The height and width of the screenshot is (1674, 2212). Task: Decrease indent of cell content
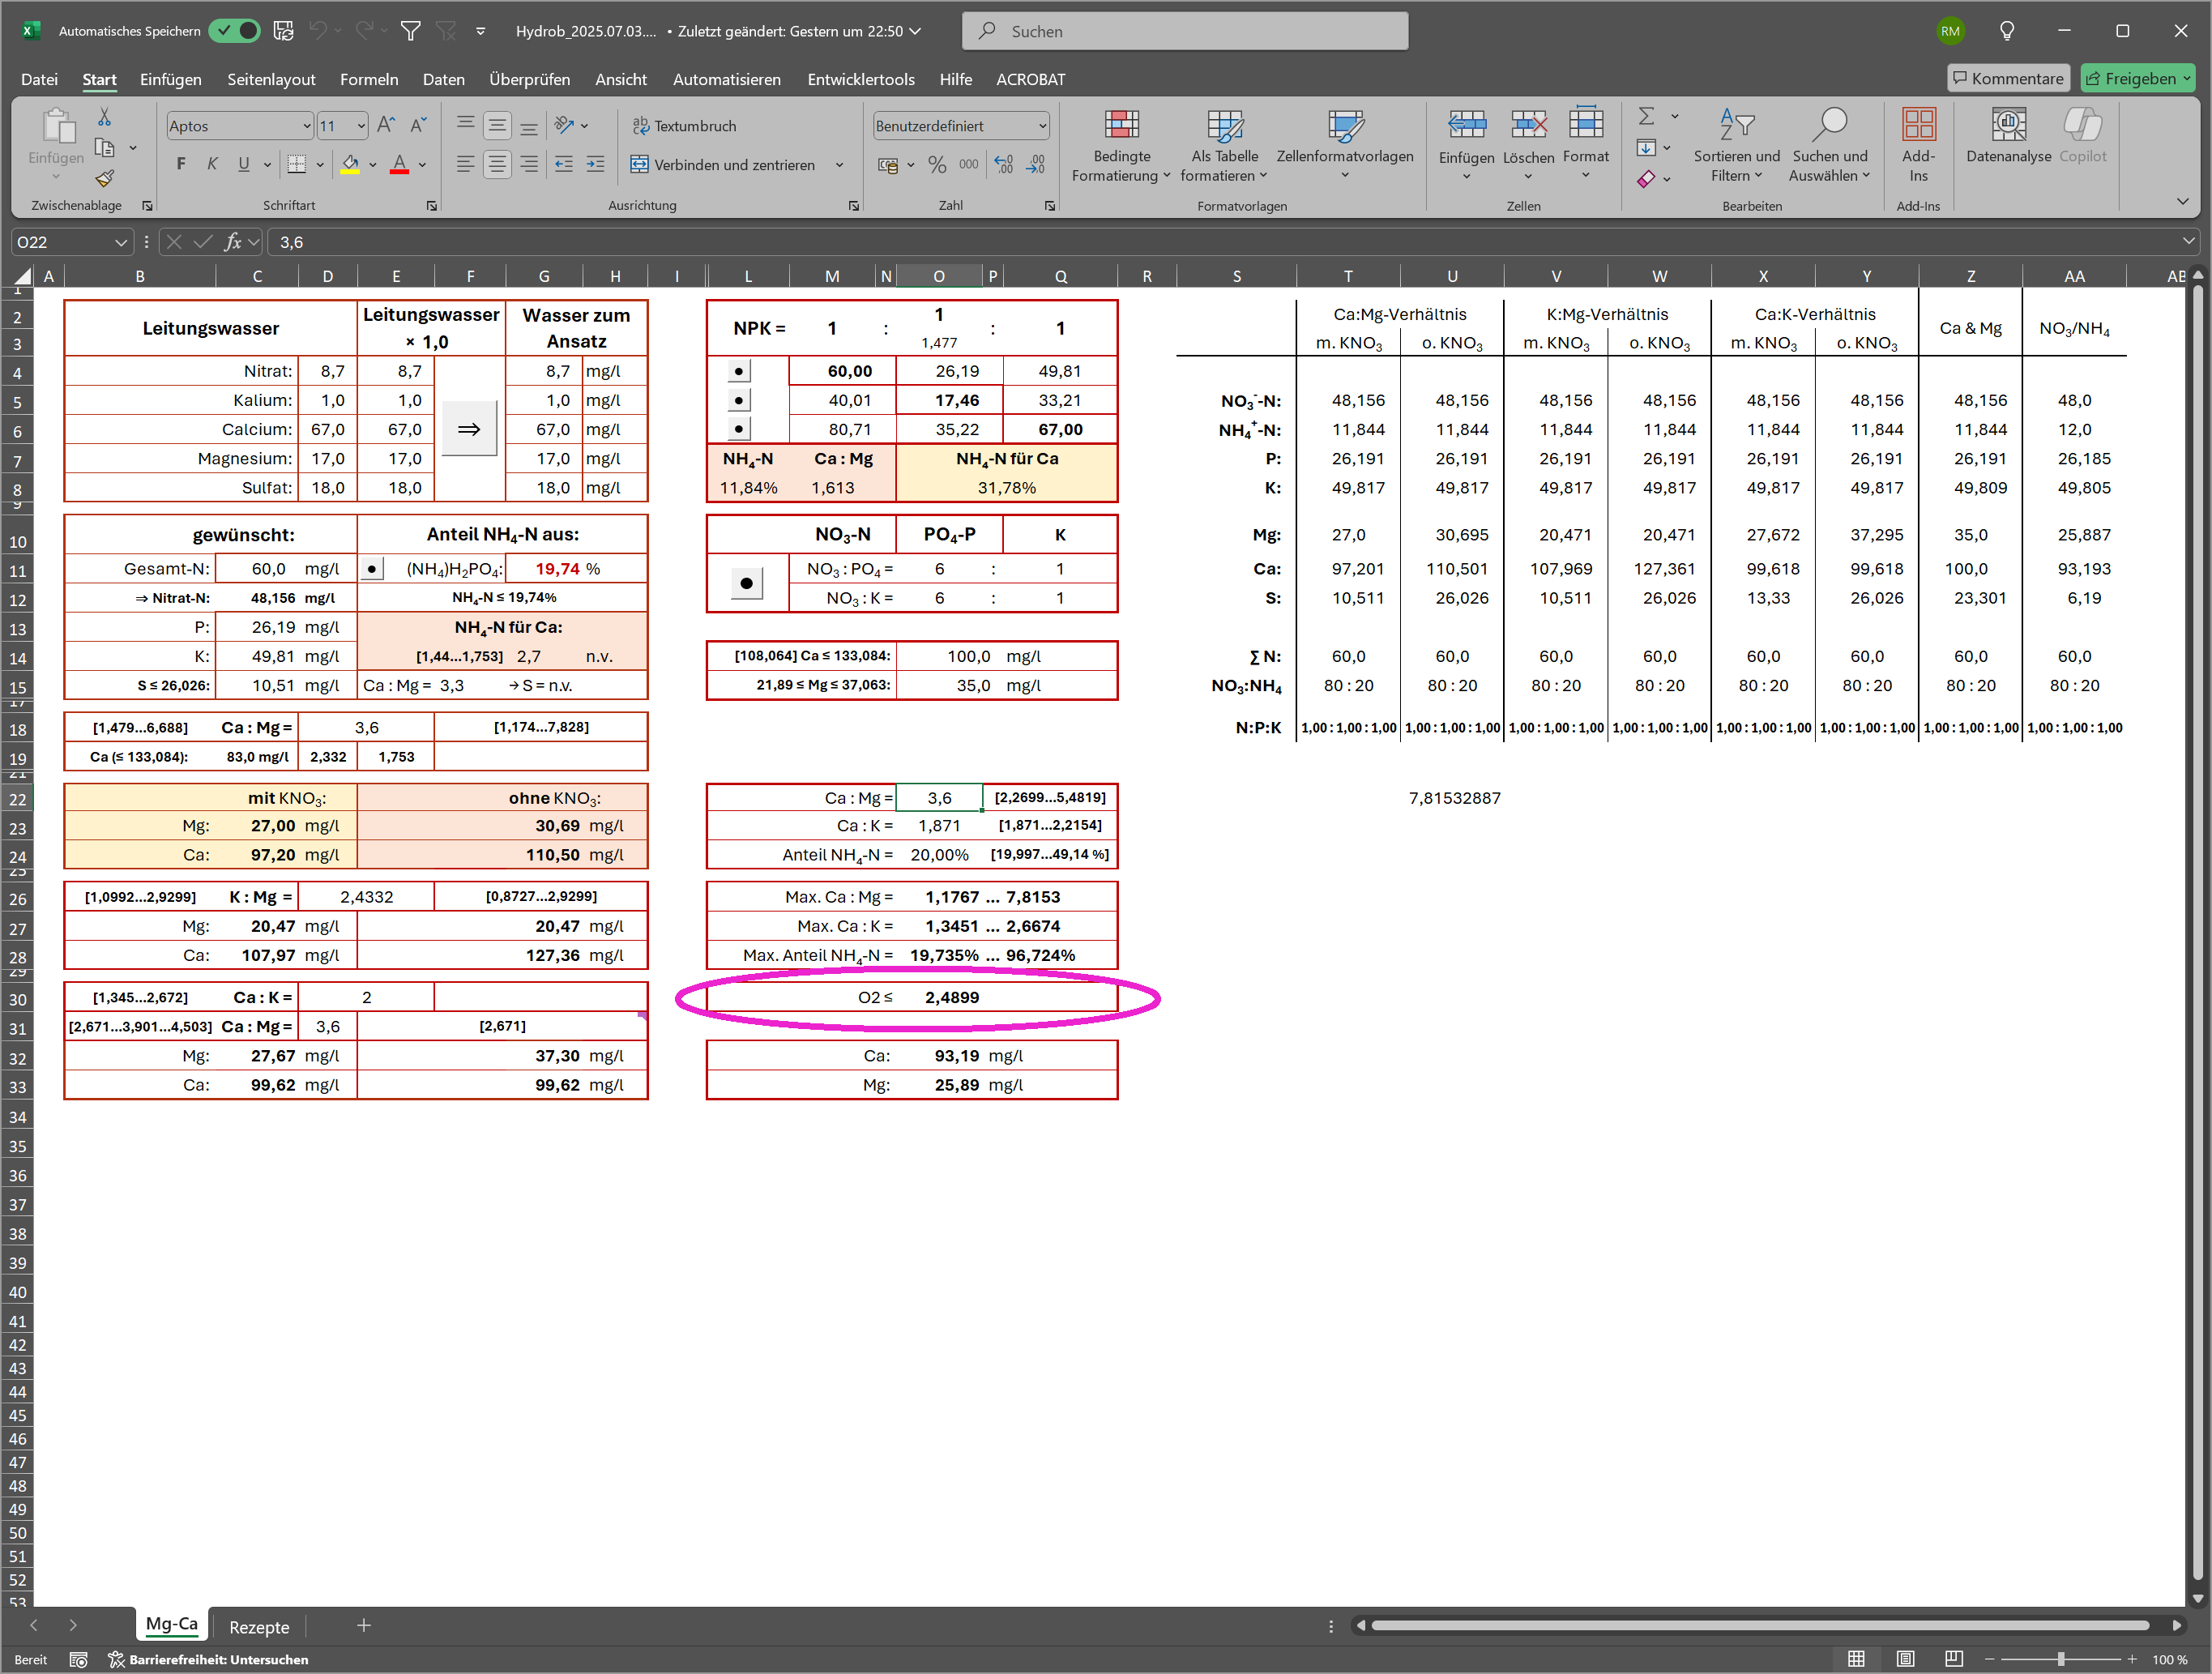[564, 164]
